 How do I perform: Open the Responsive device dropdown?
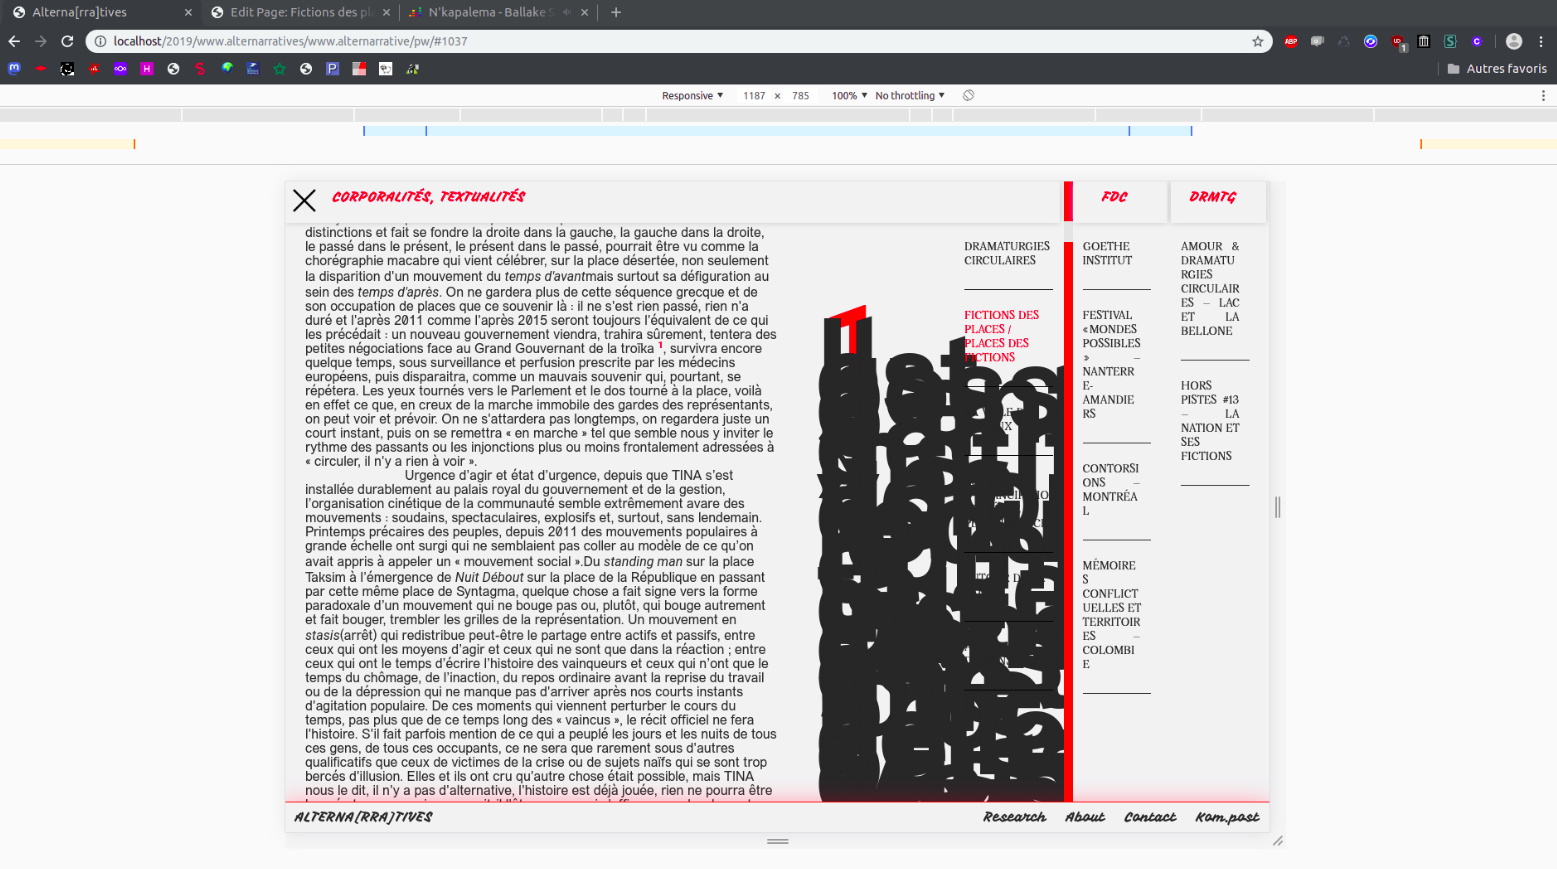pos(692,96)
